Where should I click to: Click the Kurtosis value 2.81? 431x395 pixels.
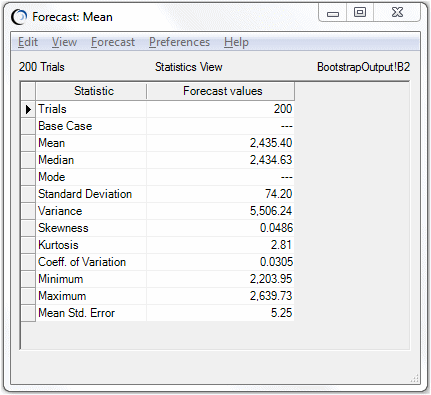coord(281,245)
